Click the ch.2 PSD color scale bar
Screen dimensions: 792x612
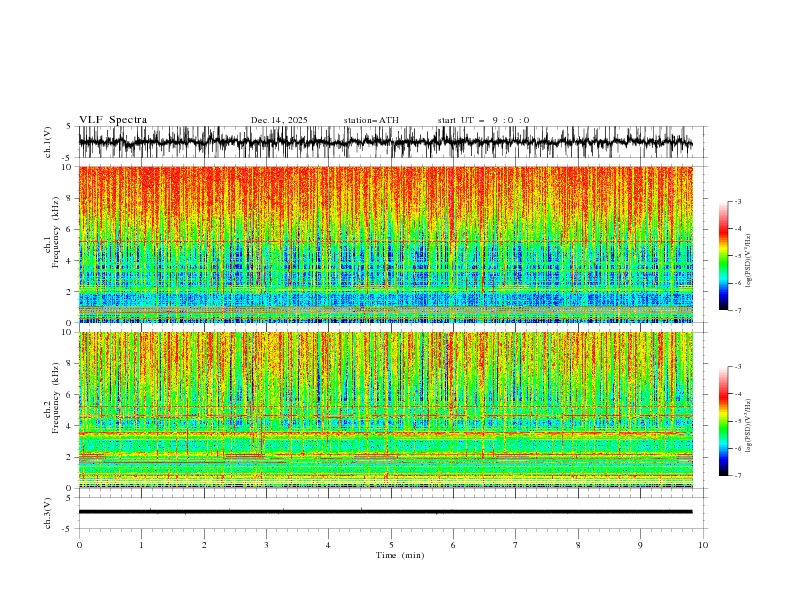click(x=723, y=421)
